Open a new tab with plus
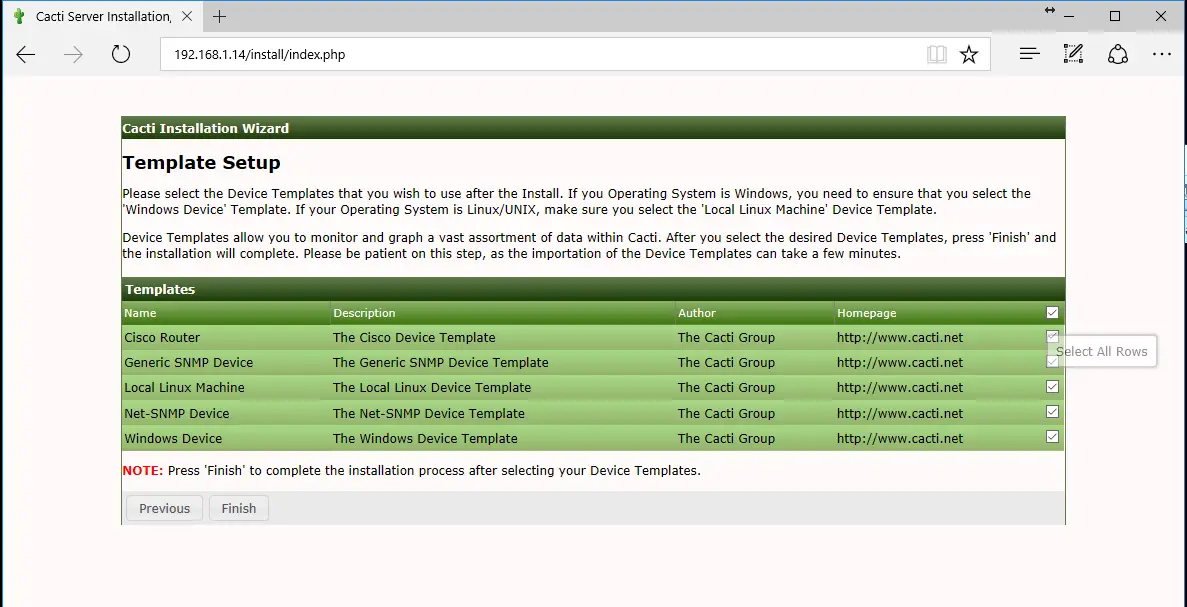 (x=219, y=17)
